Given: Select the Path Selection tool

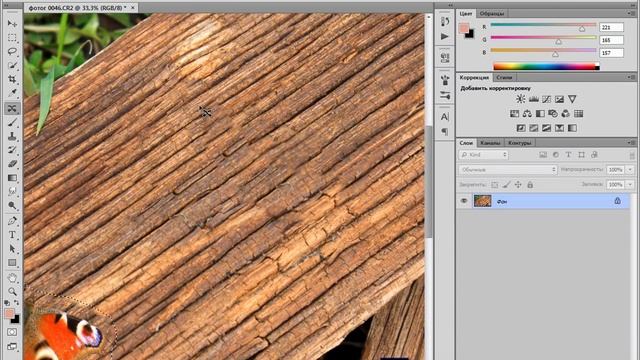Looking at the screenshot, I should (12, 249).
